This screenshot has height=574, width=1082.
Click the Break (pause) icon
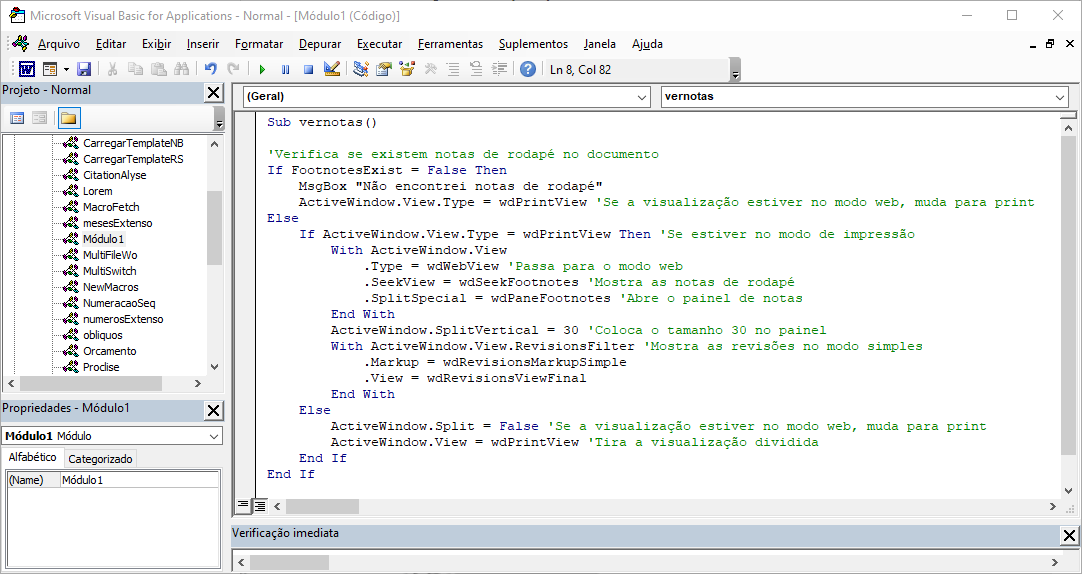[286, 69]
